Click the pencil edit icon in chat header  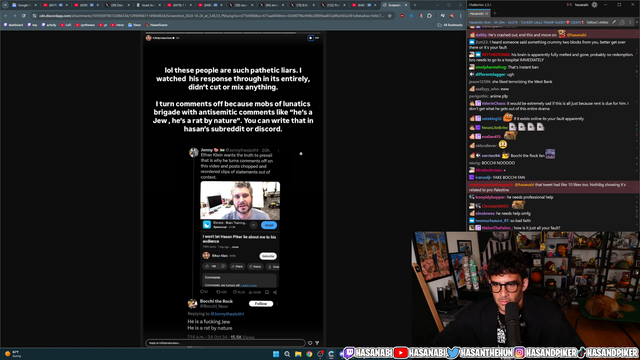pos(614,22)
